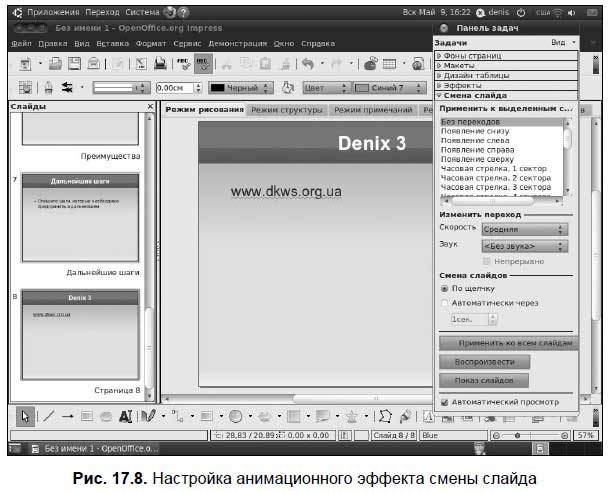Click 'Применить ко всем слайдам' button
The image size is (610, 491).
[508, 343]
